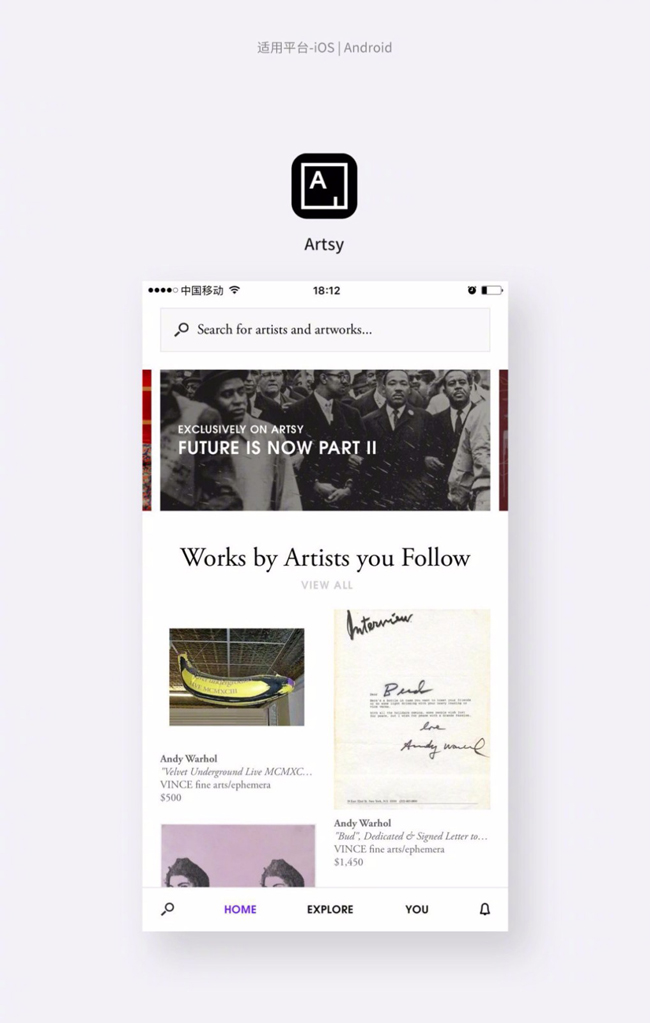Click the Artsy app logo icon
The height and width of the screenshot is (1023, 650).
pyautogui.click(x=324, y=186)
